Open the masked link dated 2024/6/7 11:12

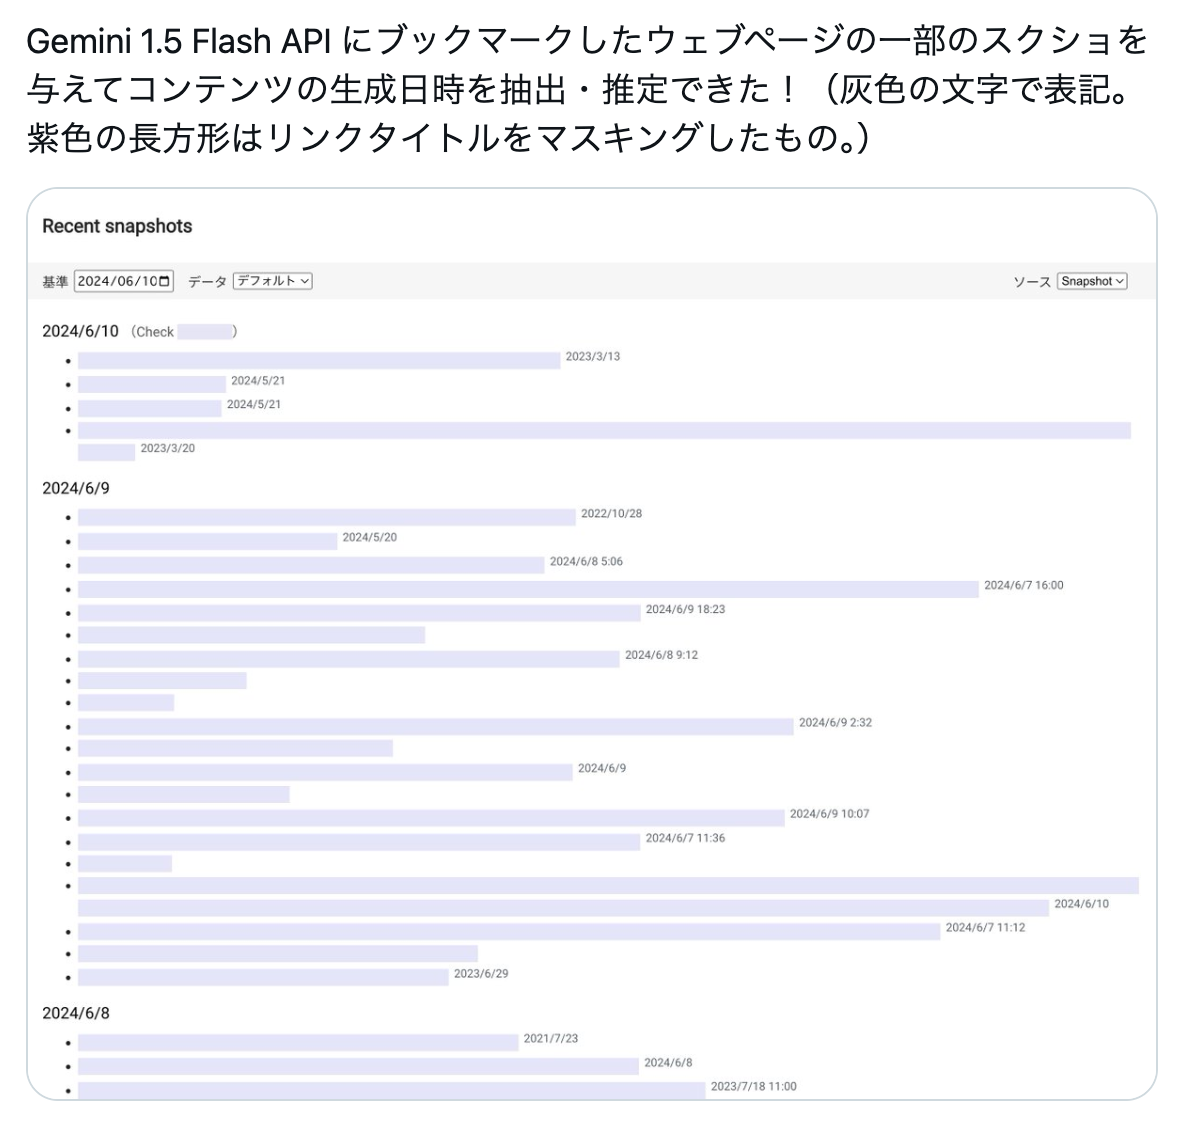point(510,931)
